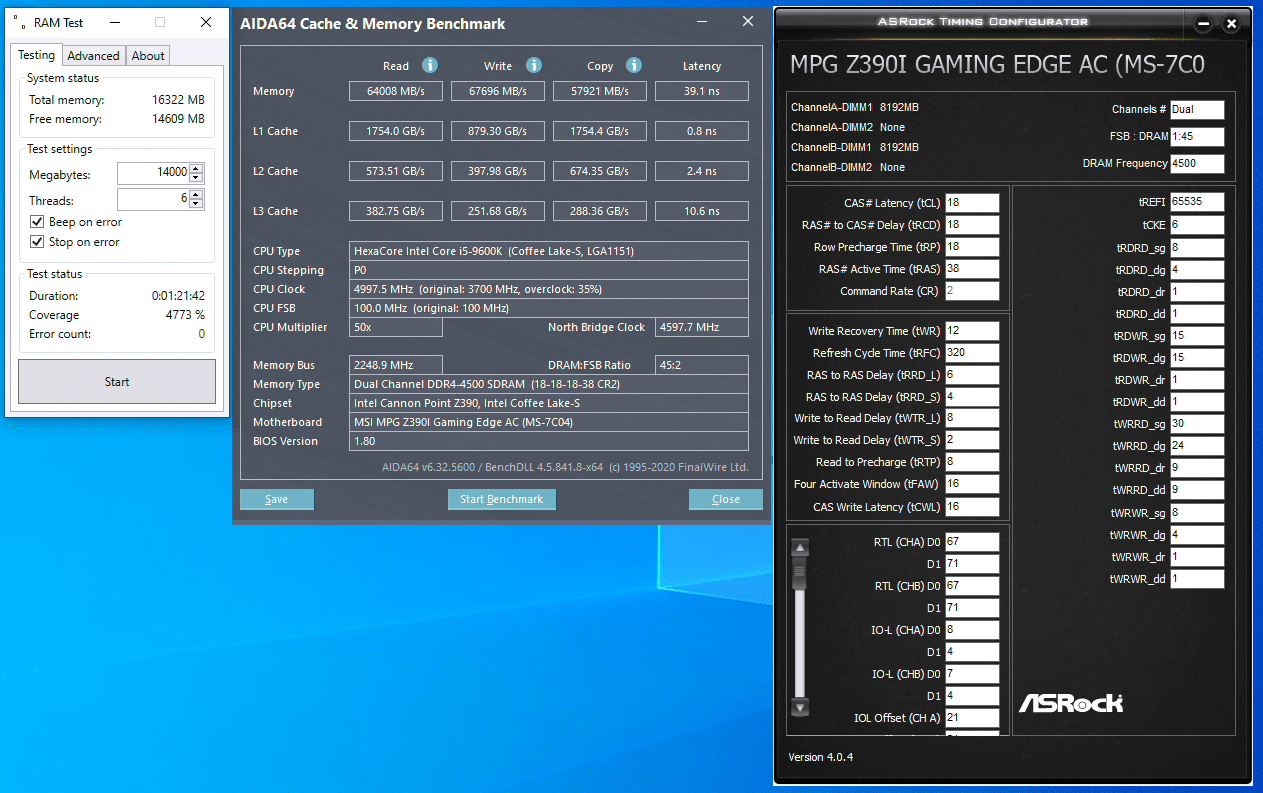Click the Copy info icon in AIDA64
This screenshot has height=793, width=1263.
(634, 65)
